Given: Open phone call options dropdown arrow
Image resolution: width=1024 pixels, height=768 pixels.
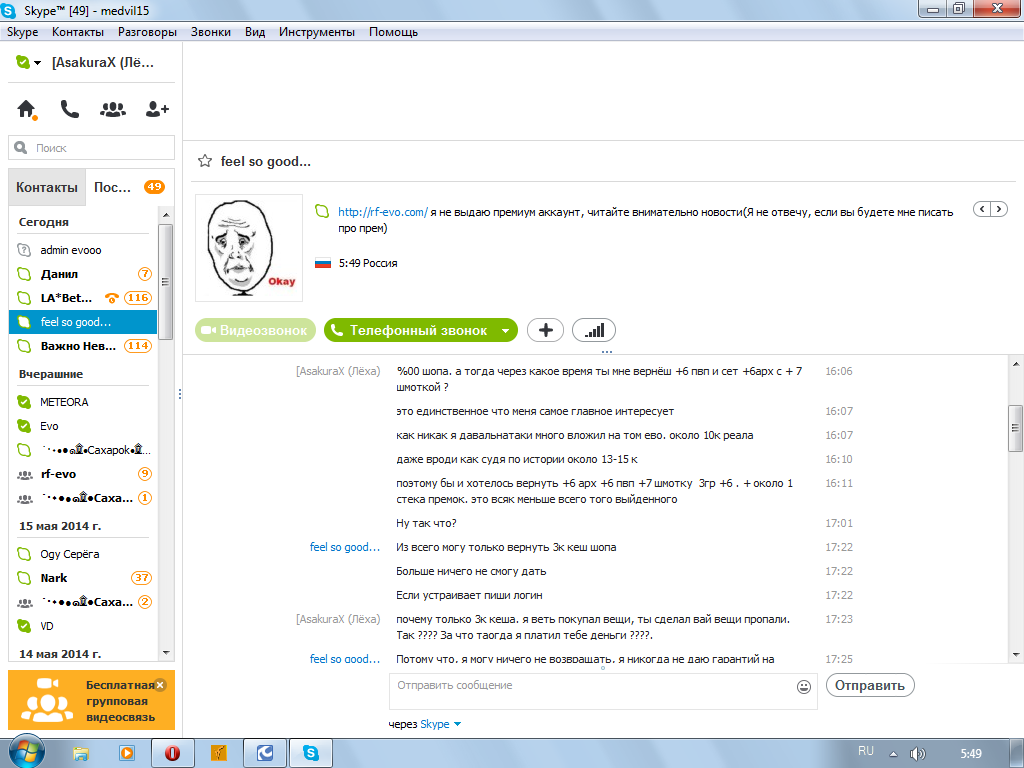Looking at the screenshot, I should (x=505, y=330).
